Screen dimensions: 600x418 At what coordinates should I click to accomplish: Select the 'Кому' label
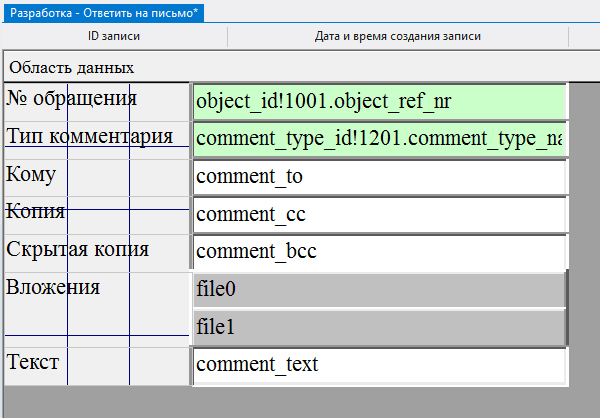click(x=31, y=174)
